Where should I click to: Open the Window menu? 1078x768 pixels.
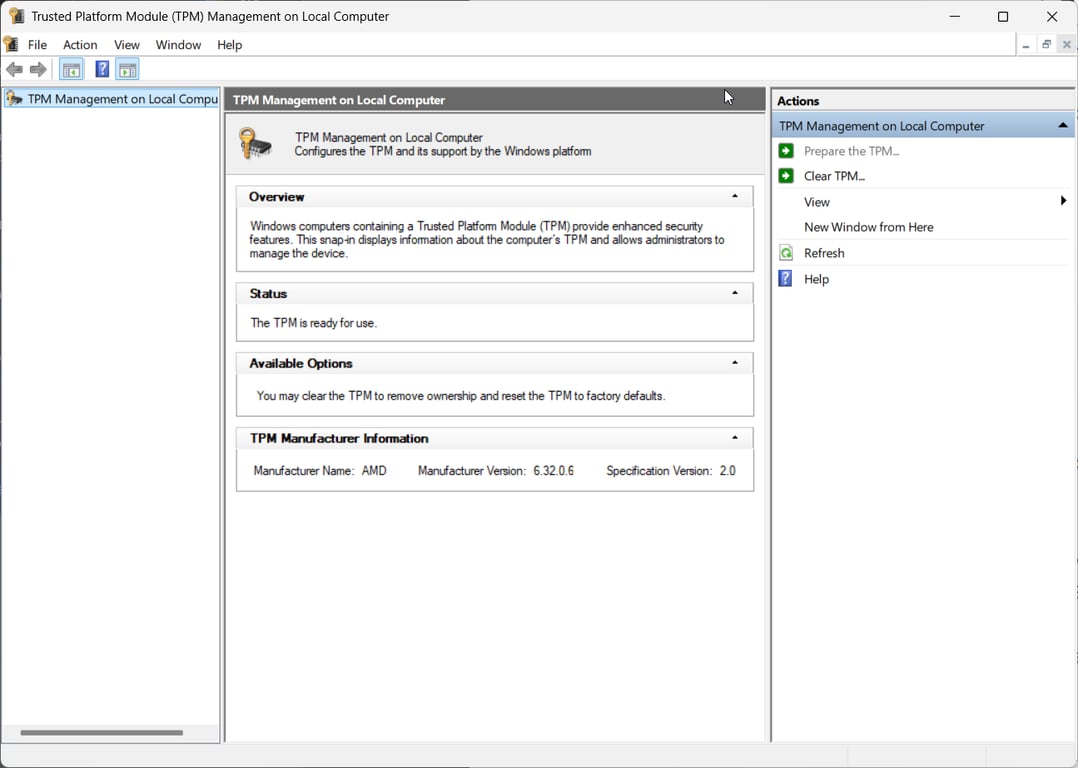pyautogui.click(x=178, y=45)
